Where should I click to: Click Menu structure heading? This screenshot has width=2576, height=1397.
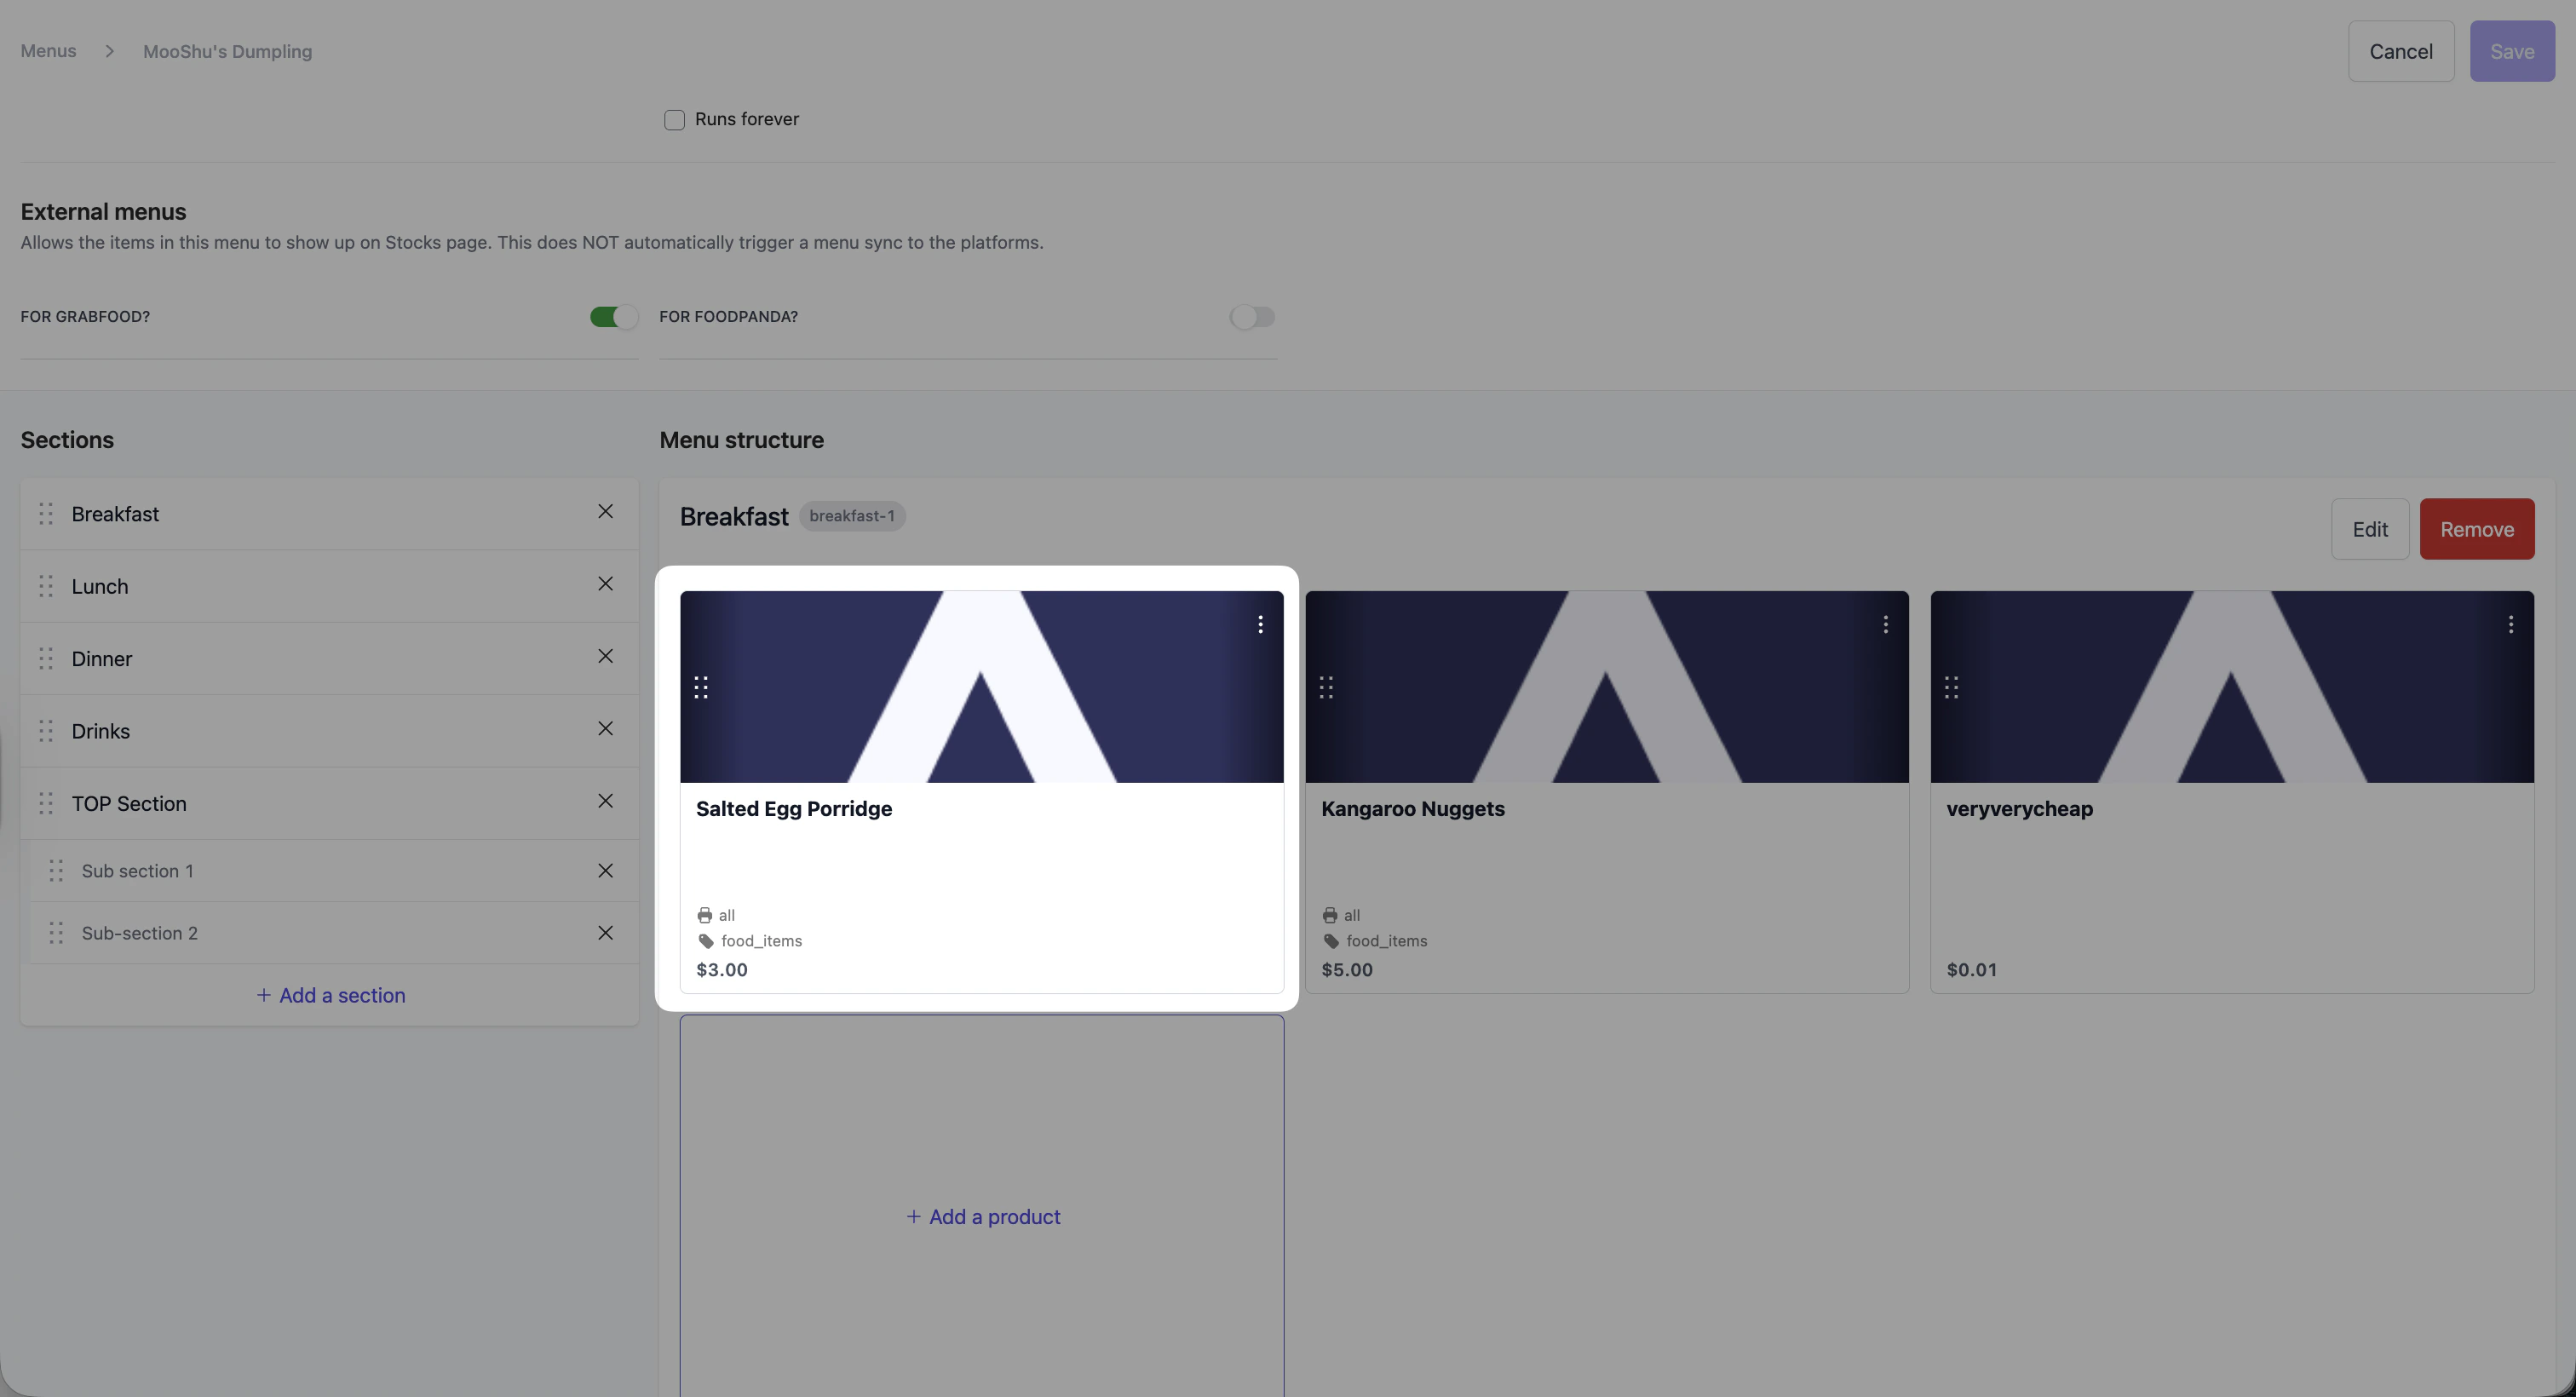(x=741, y=440)
